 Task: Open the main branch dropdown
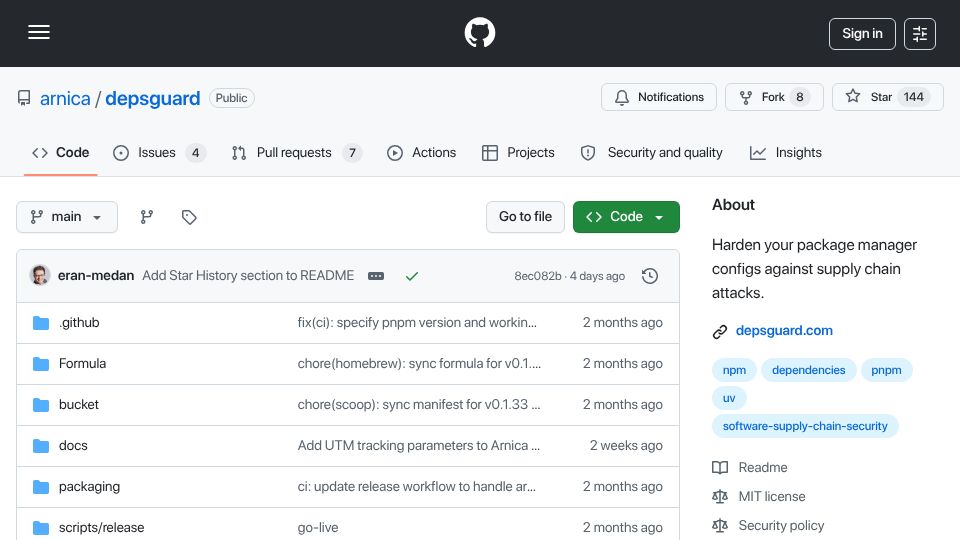[67, 217]
